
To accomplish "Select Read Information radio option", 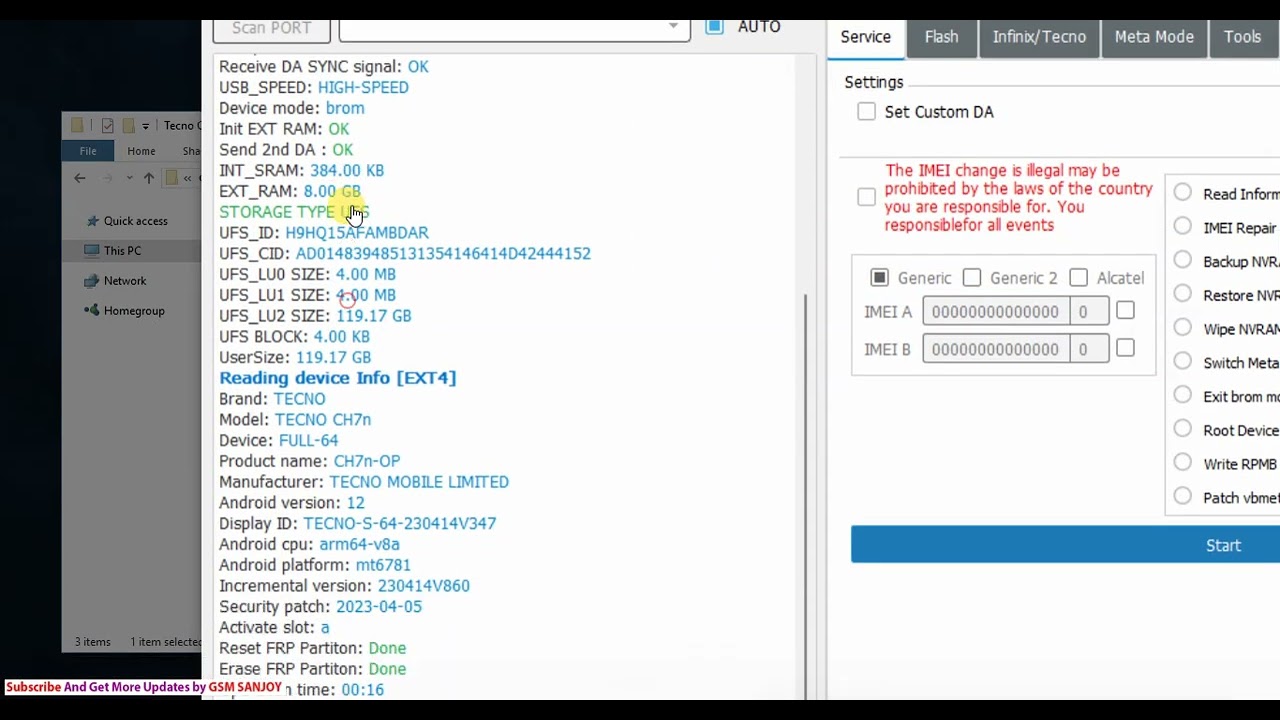I will coord(1183,193).
